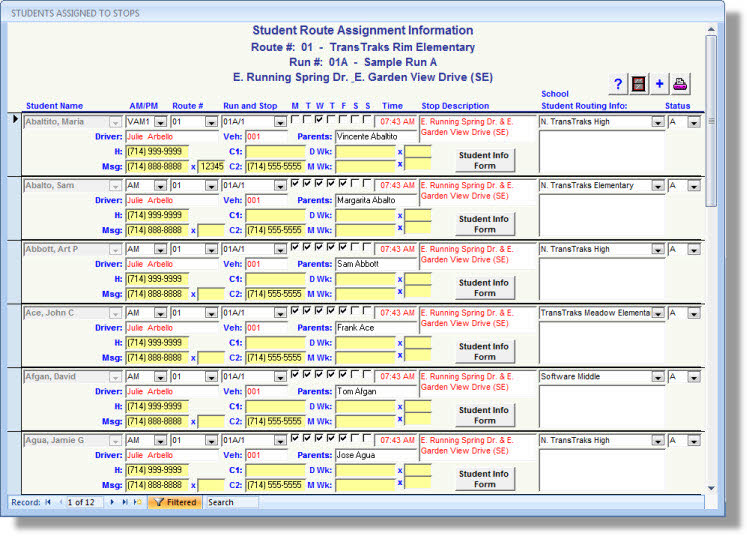Expand school dropdown showing Software Middle
This screenshot has width=747, height=536.
tap(658, 377)
